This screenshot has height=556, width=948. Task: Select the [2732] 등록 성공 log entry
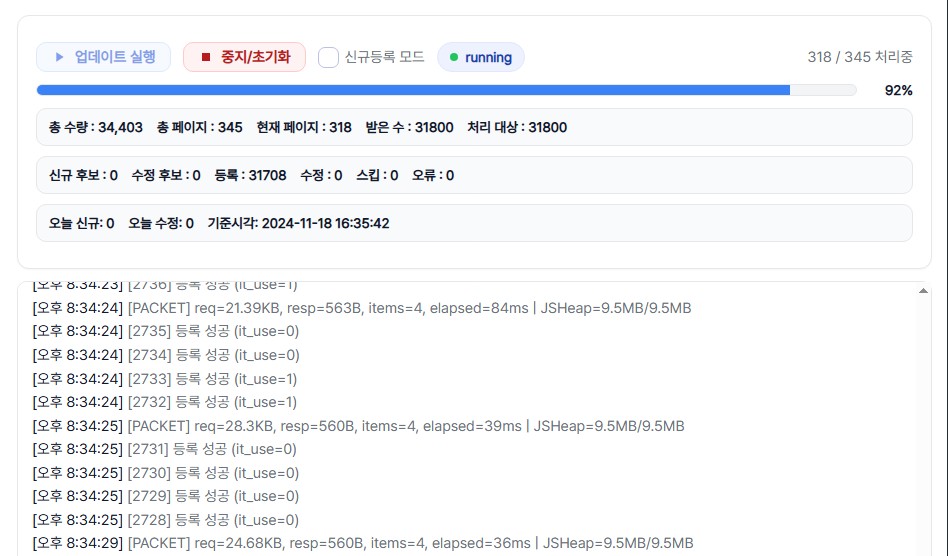165,402
